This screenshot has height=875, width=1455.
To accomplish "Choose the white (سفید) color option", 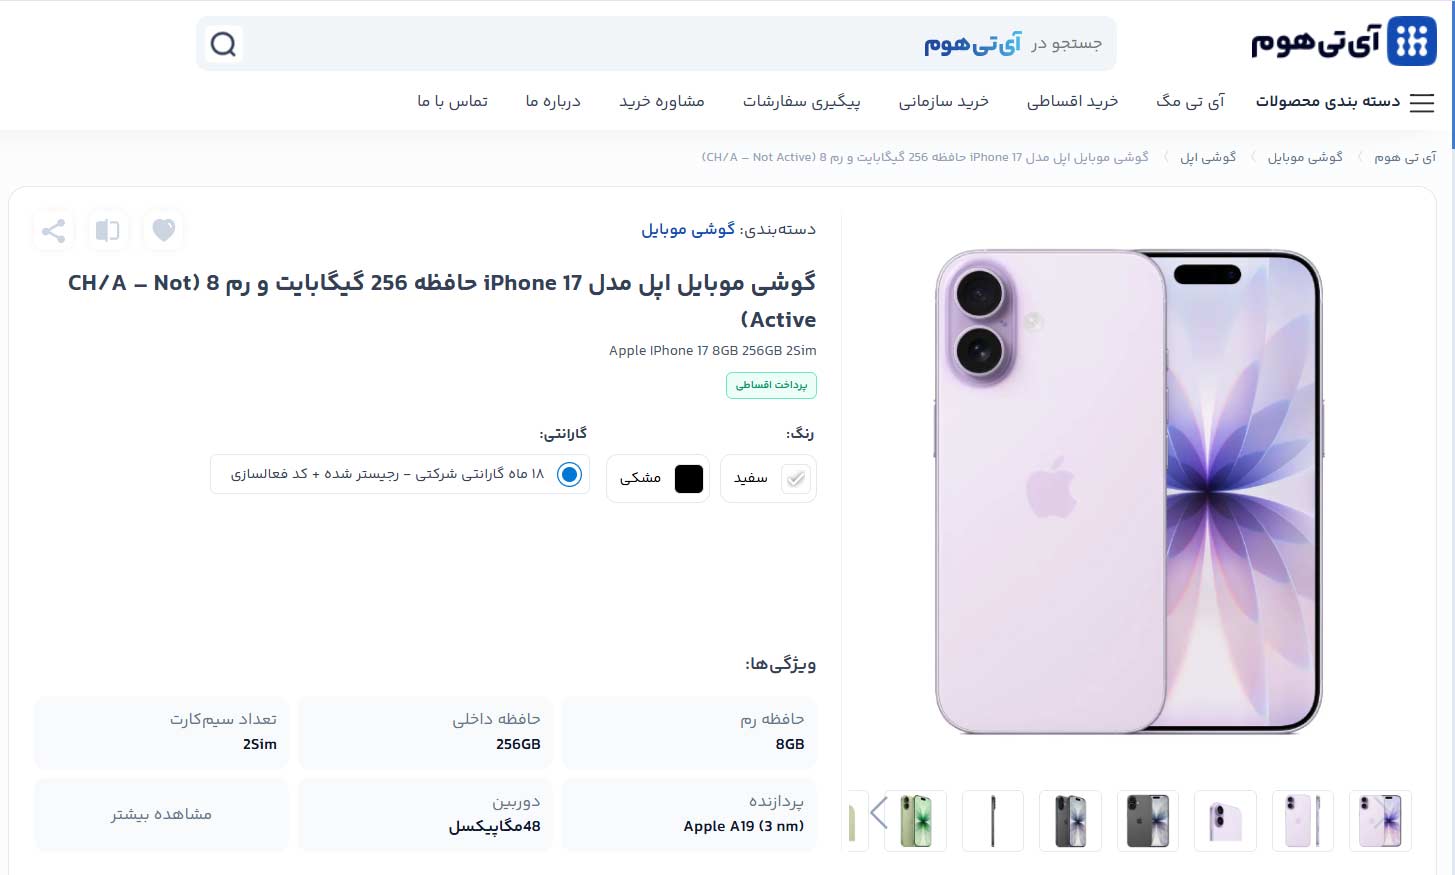I will (x=768, y=478).
